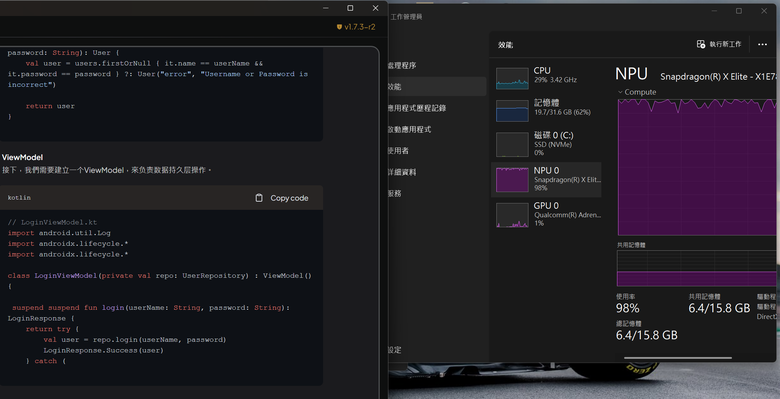
Task: Click the horizontal scrollbar under NPU details
Action: pyautogui.click(x=678, y=357)
